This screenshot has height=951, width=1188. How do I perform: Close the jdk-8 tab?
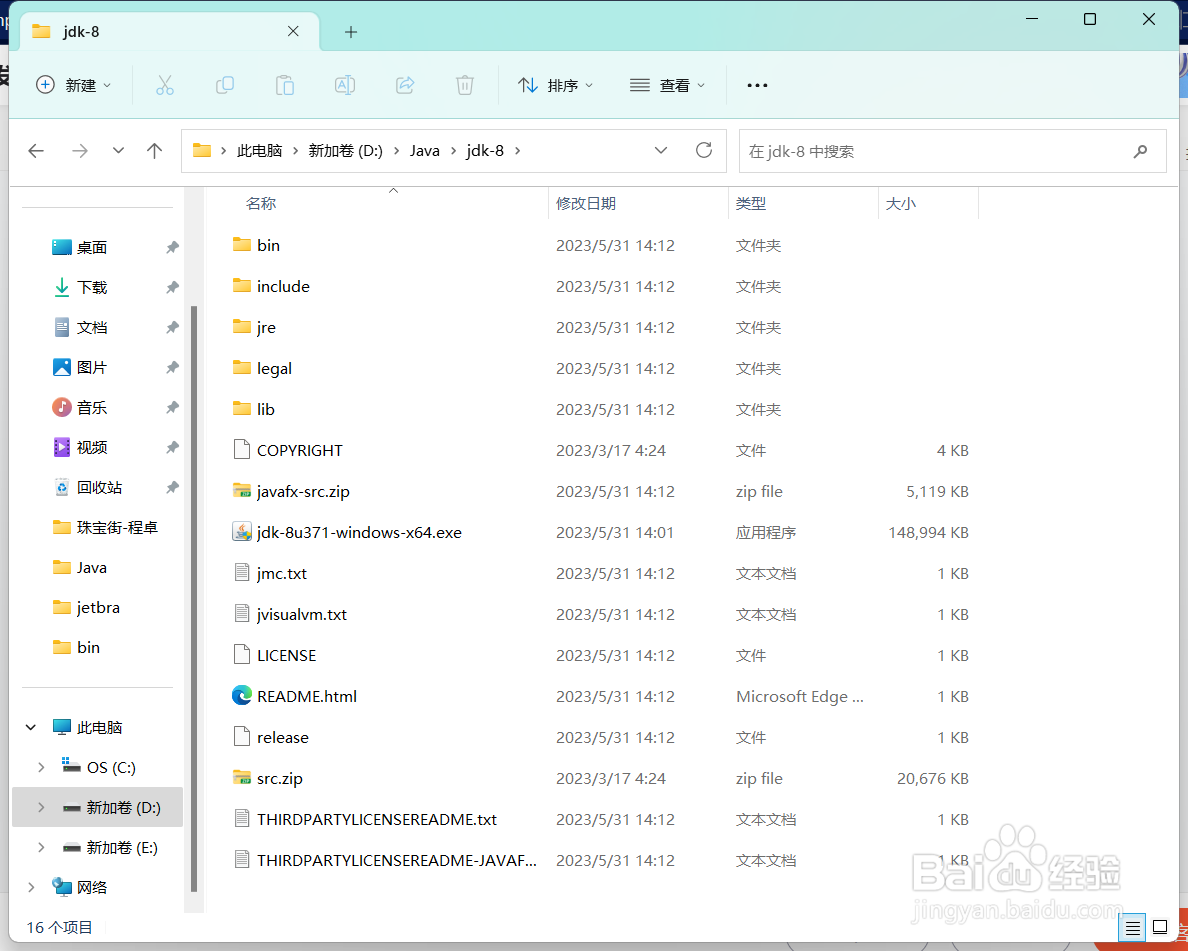293,31
